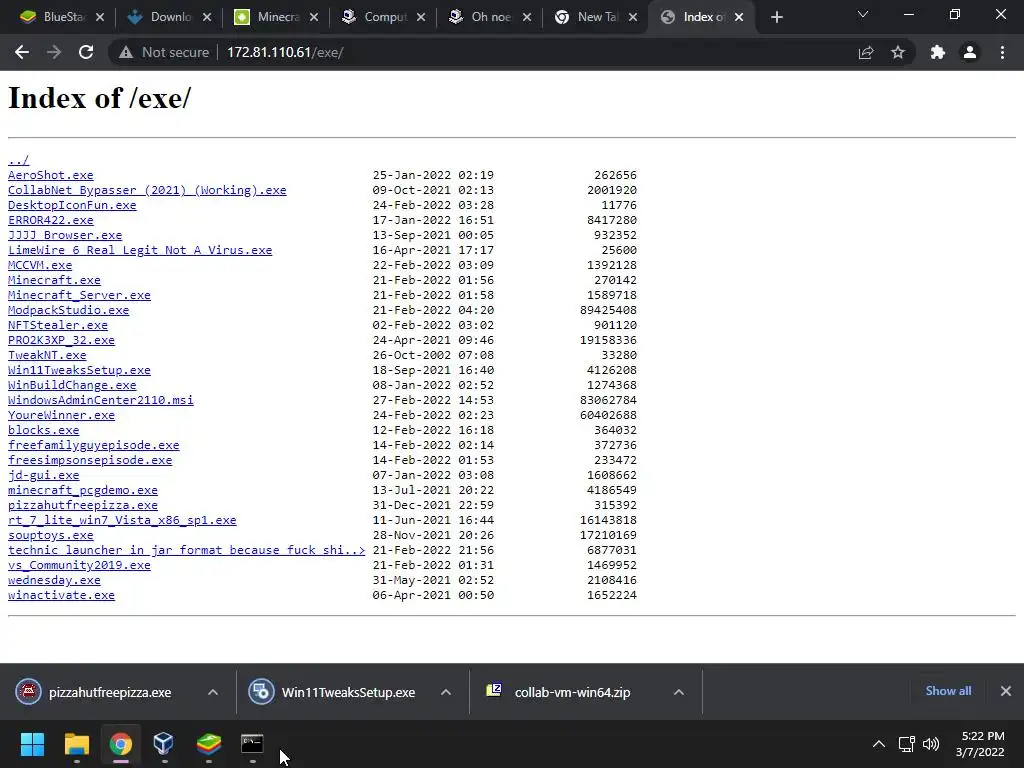This screenshot has height=768, width=1024.
Task: Download AeroShot.exe
Action: pos(50,175)
